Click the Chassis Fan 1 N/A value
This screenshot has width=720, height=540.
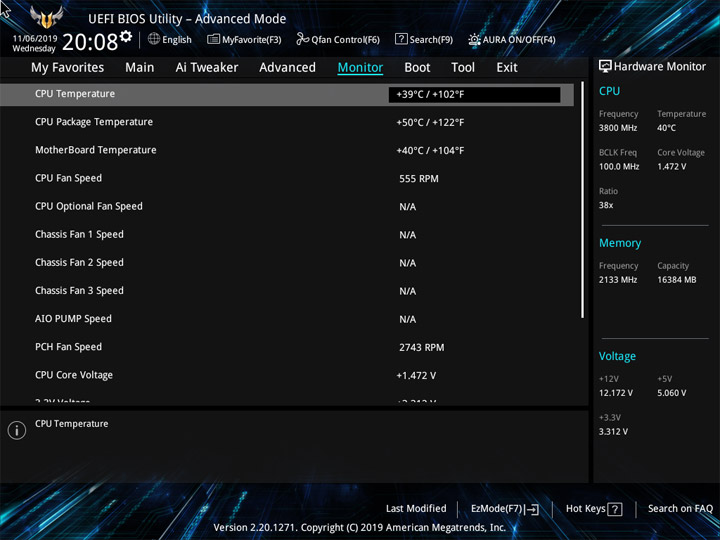(x=407, y=235)
